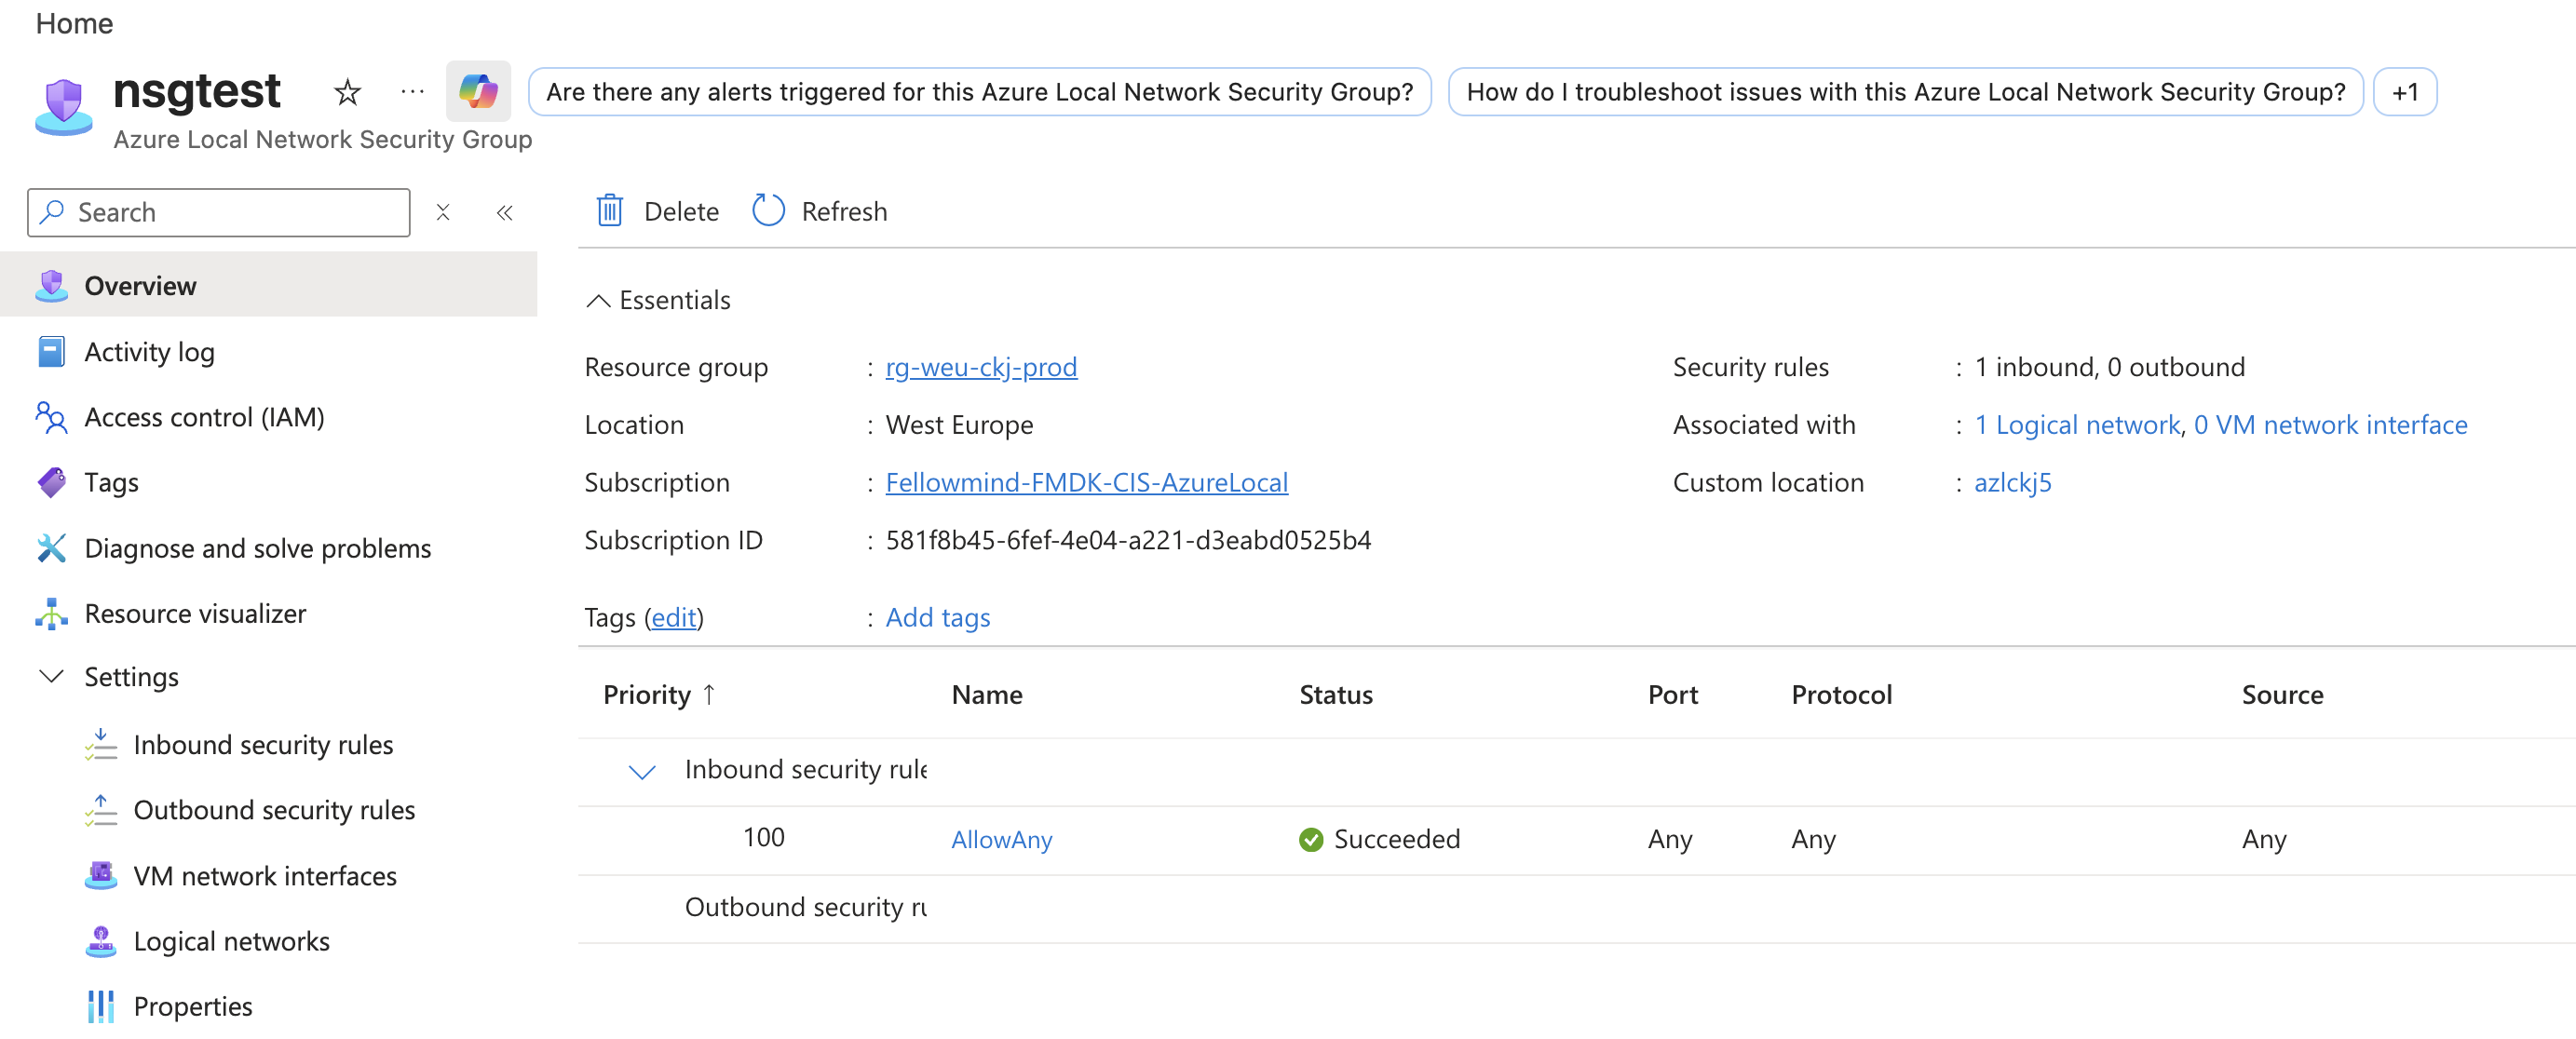This screenshot has width=2576, height=1039.
Task: Collapse the sidebar with double chevron
Action: [505, 212]
